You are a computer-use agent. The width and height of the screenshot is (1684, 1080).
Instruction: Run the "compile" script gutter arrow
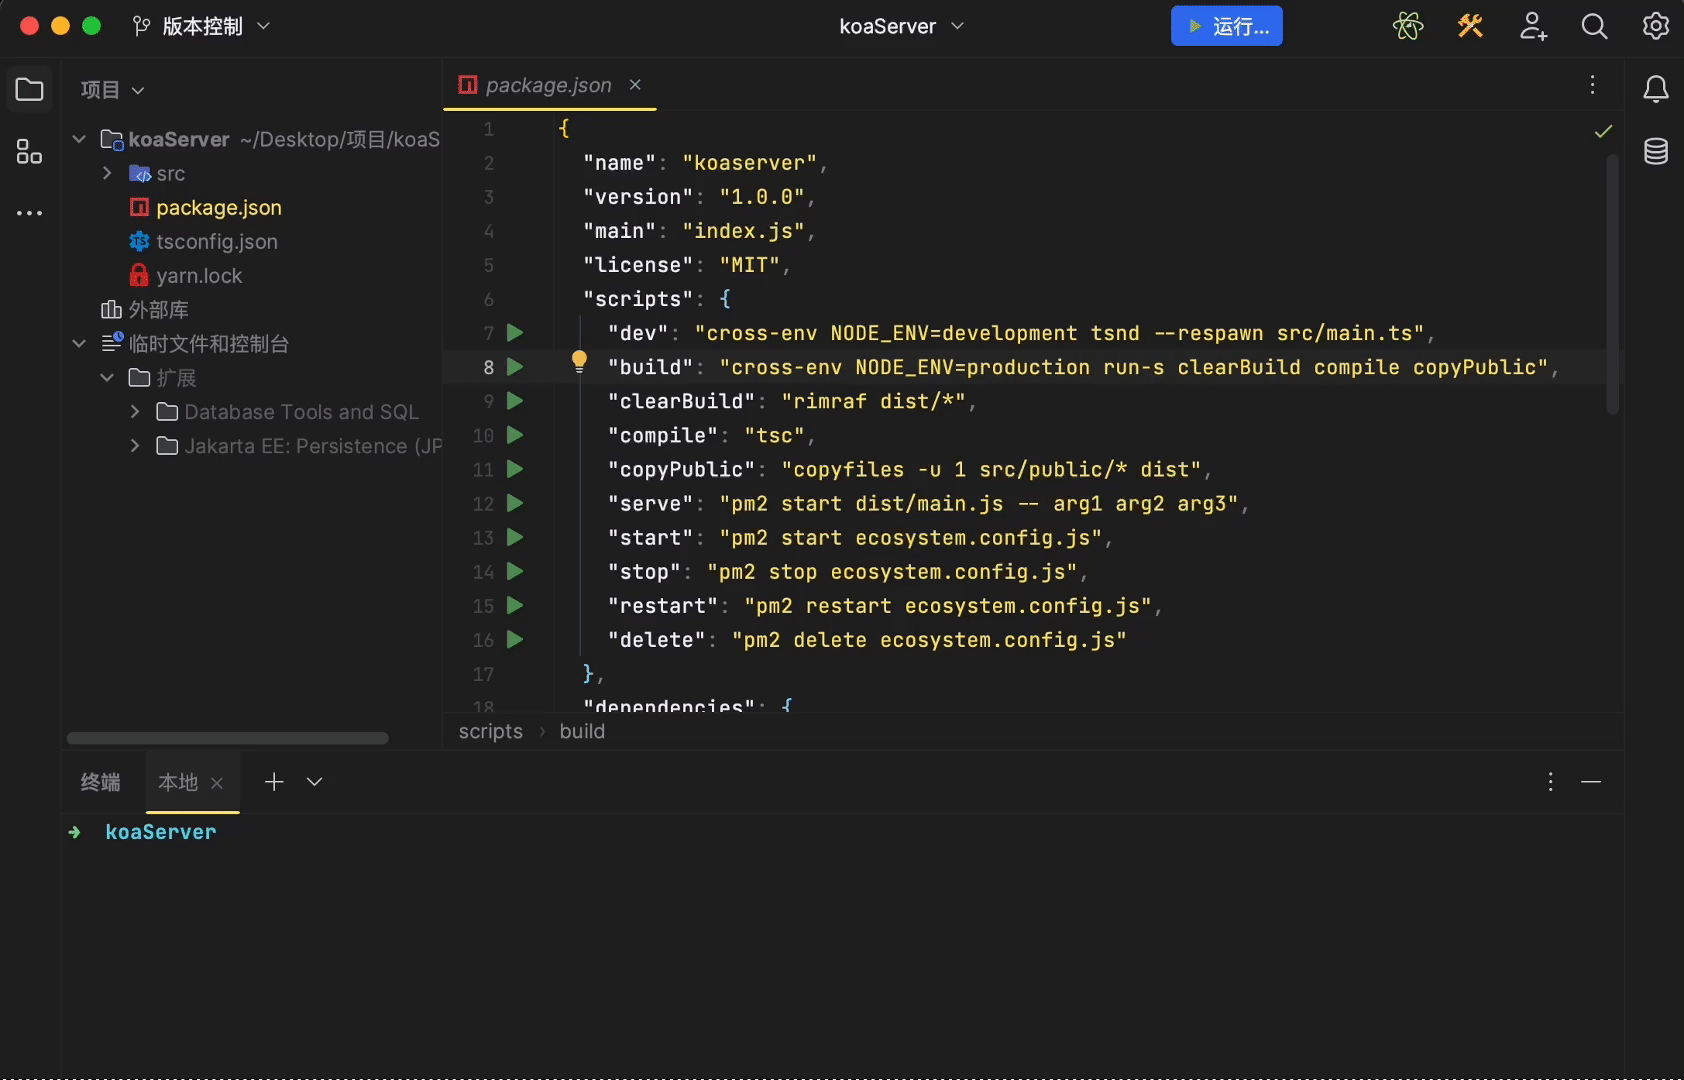coord(515,435)
